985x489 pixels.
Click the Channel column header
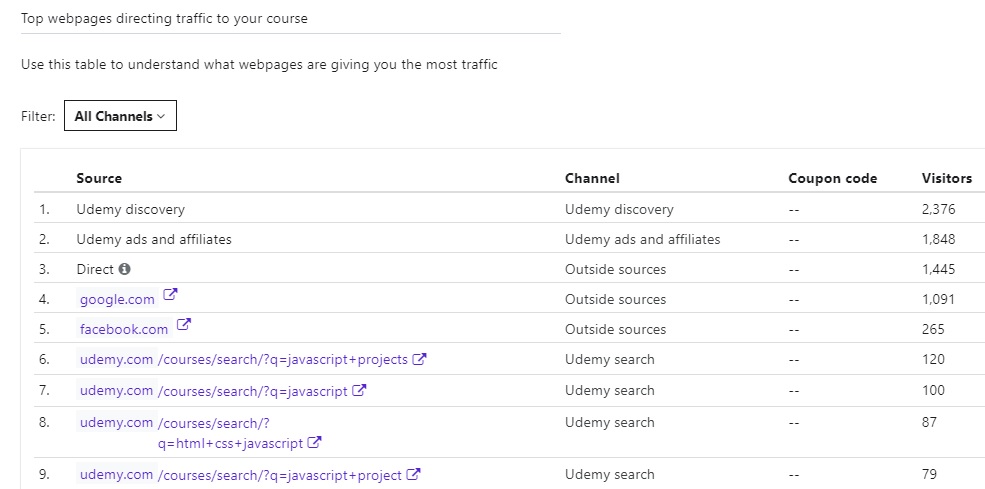click(592, 178)
